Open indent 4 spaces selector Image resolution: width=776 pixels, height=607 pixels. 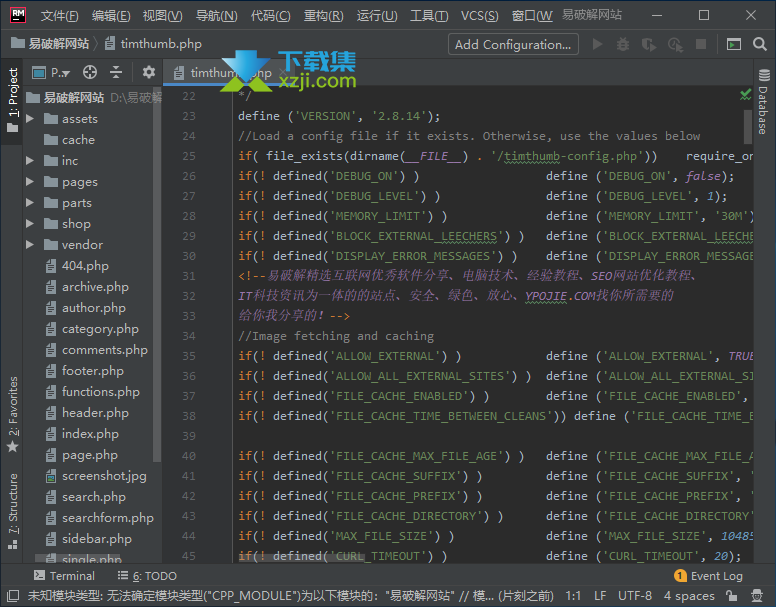(x=689, y=596)
